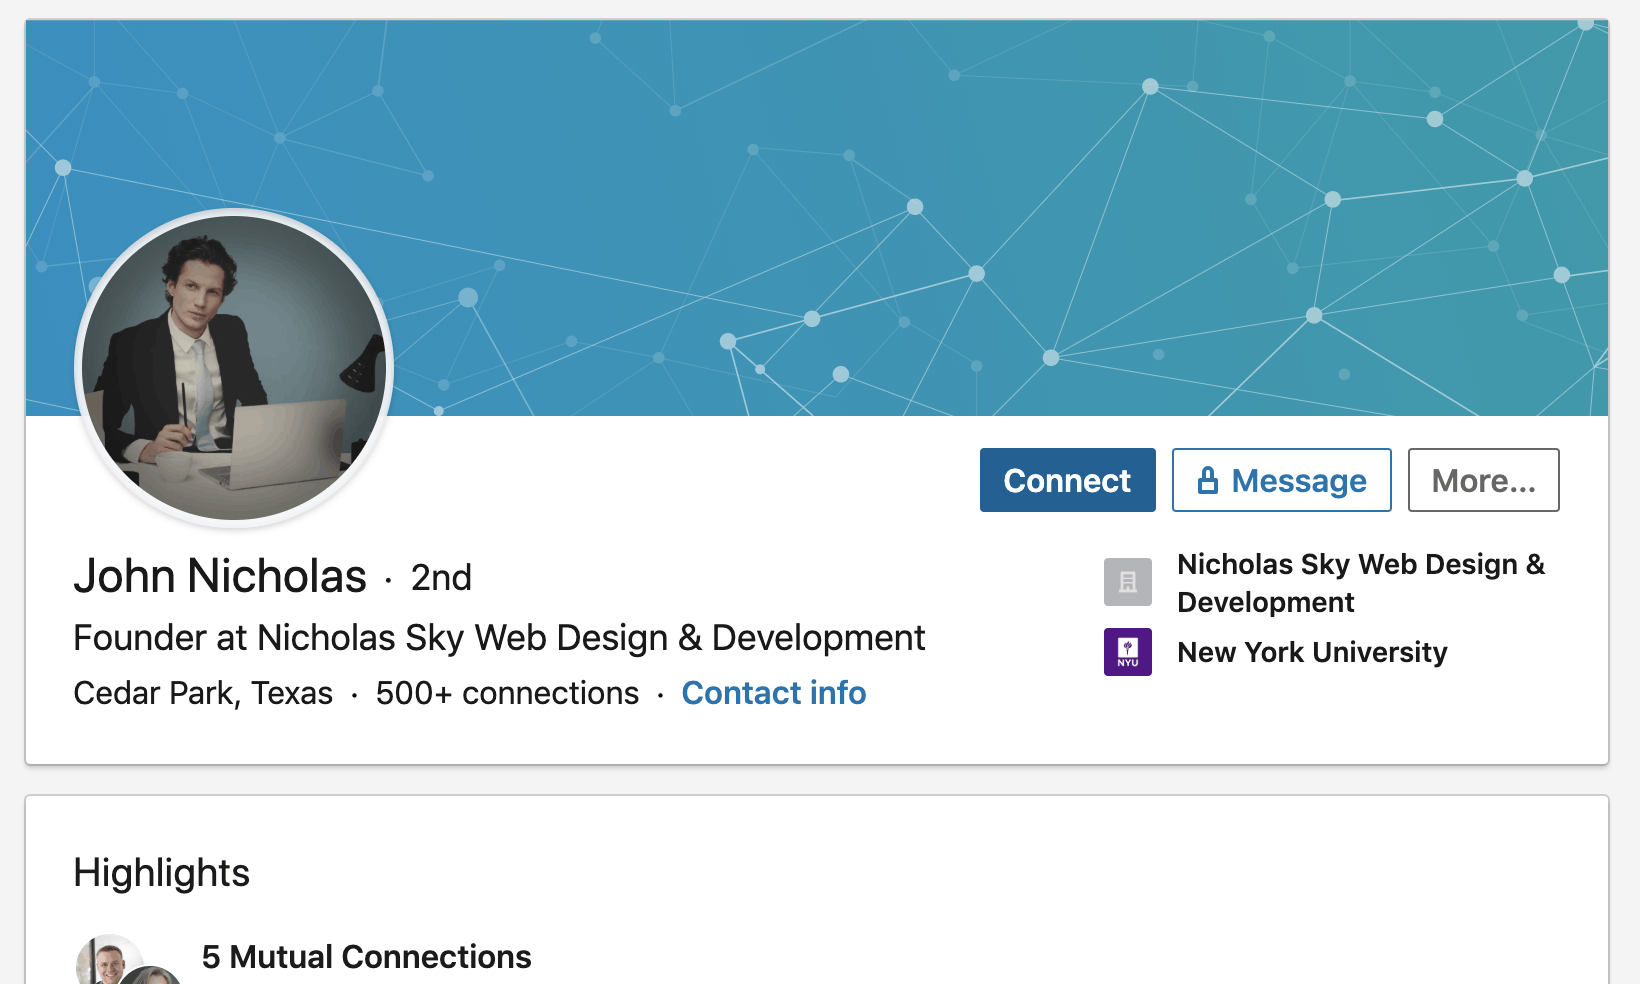
Task: Open 5 Mutual Connections highlight
Action: pos(366,957)
